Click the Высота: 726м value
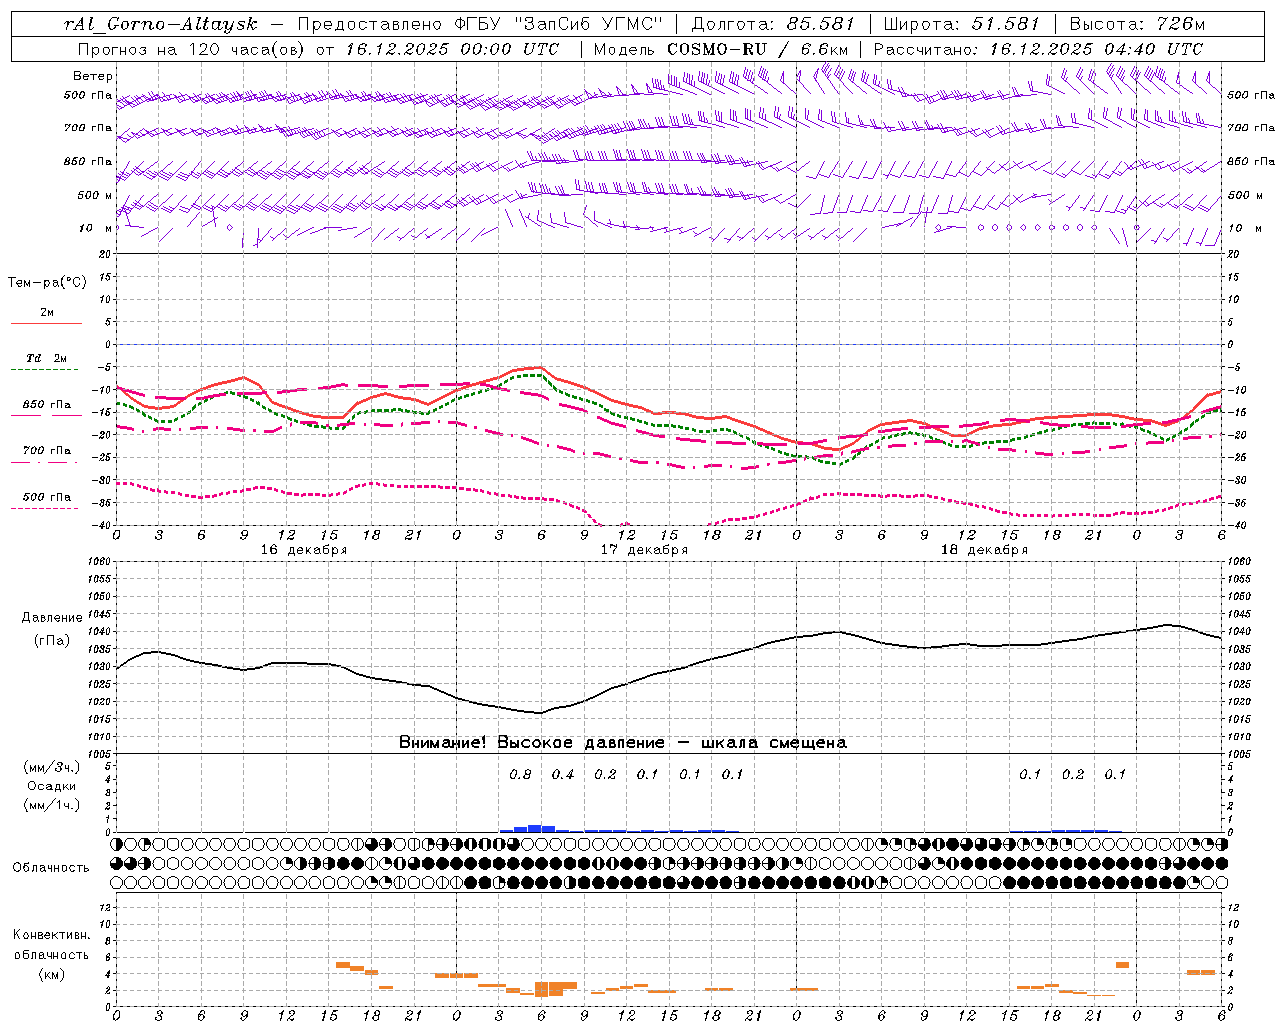Viewport: 1280px width, 1024px height. [x=1137, y=24]
